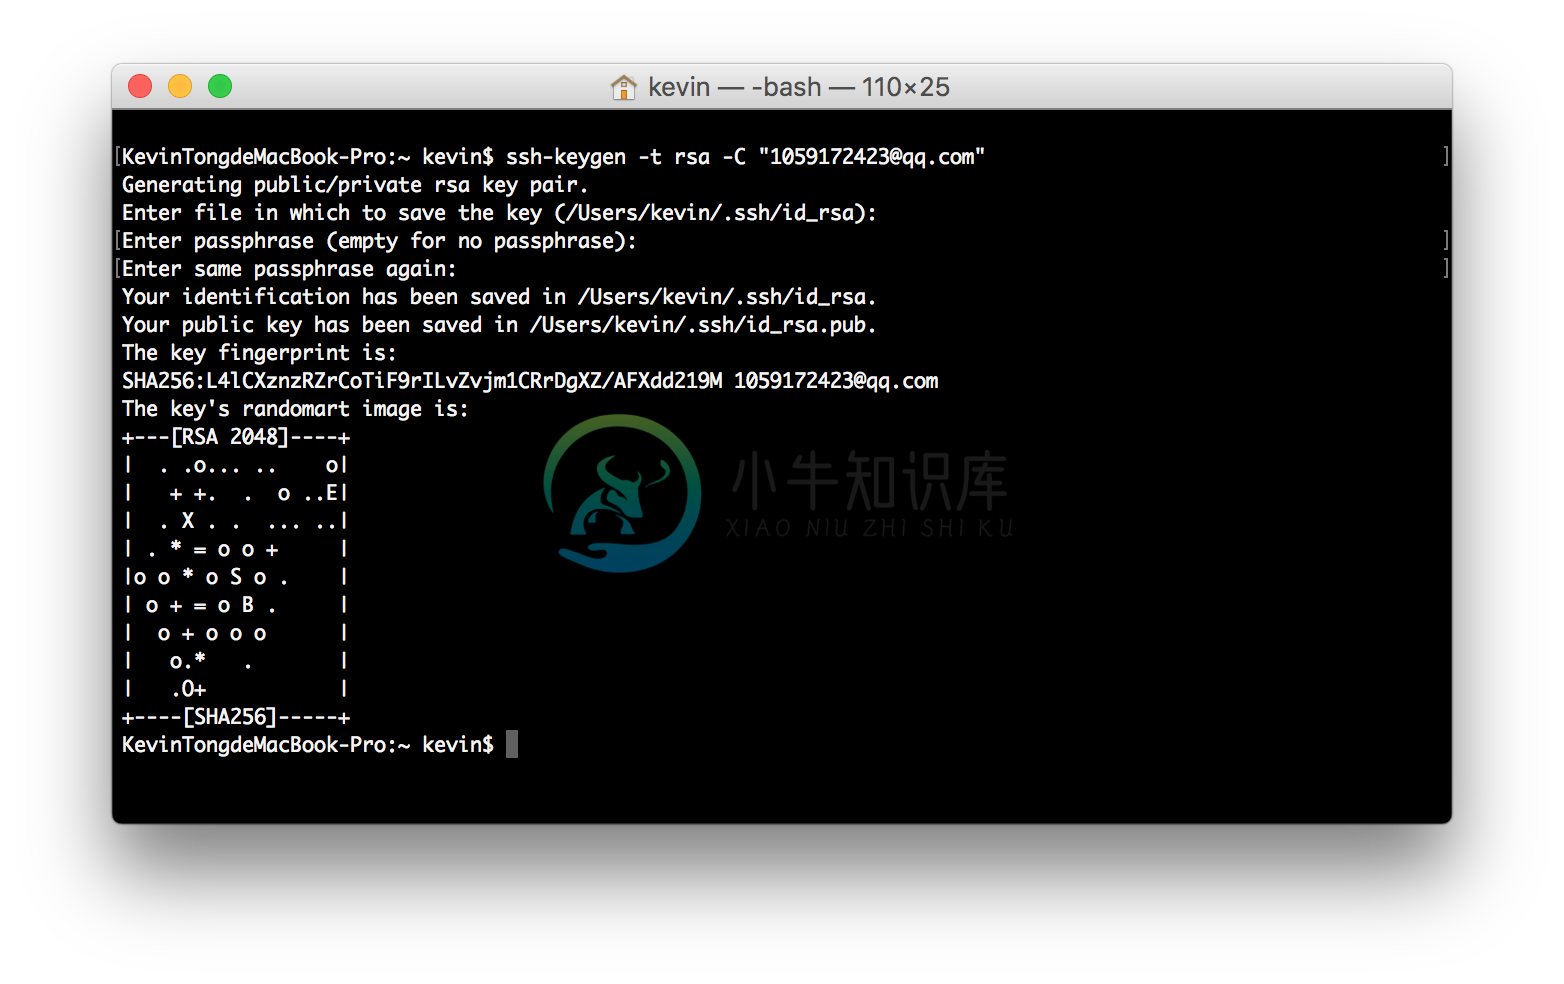
Task: Click the "1059172423@qq.com" quoted email in command
Action: [872, 157]
